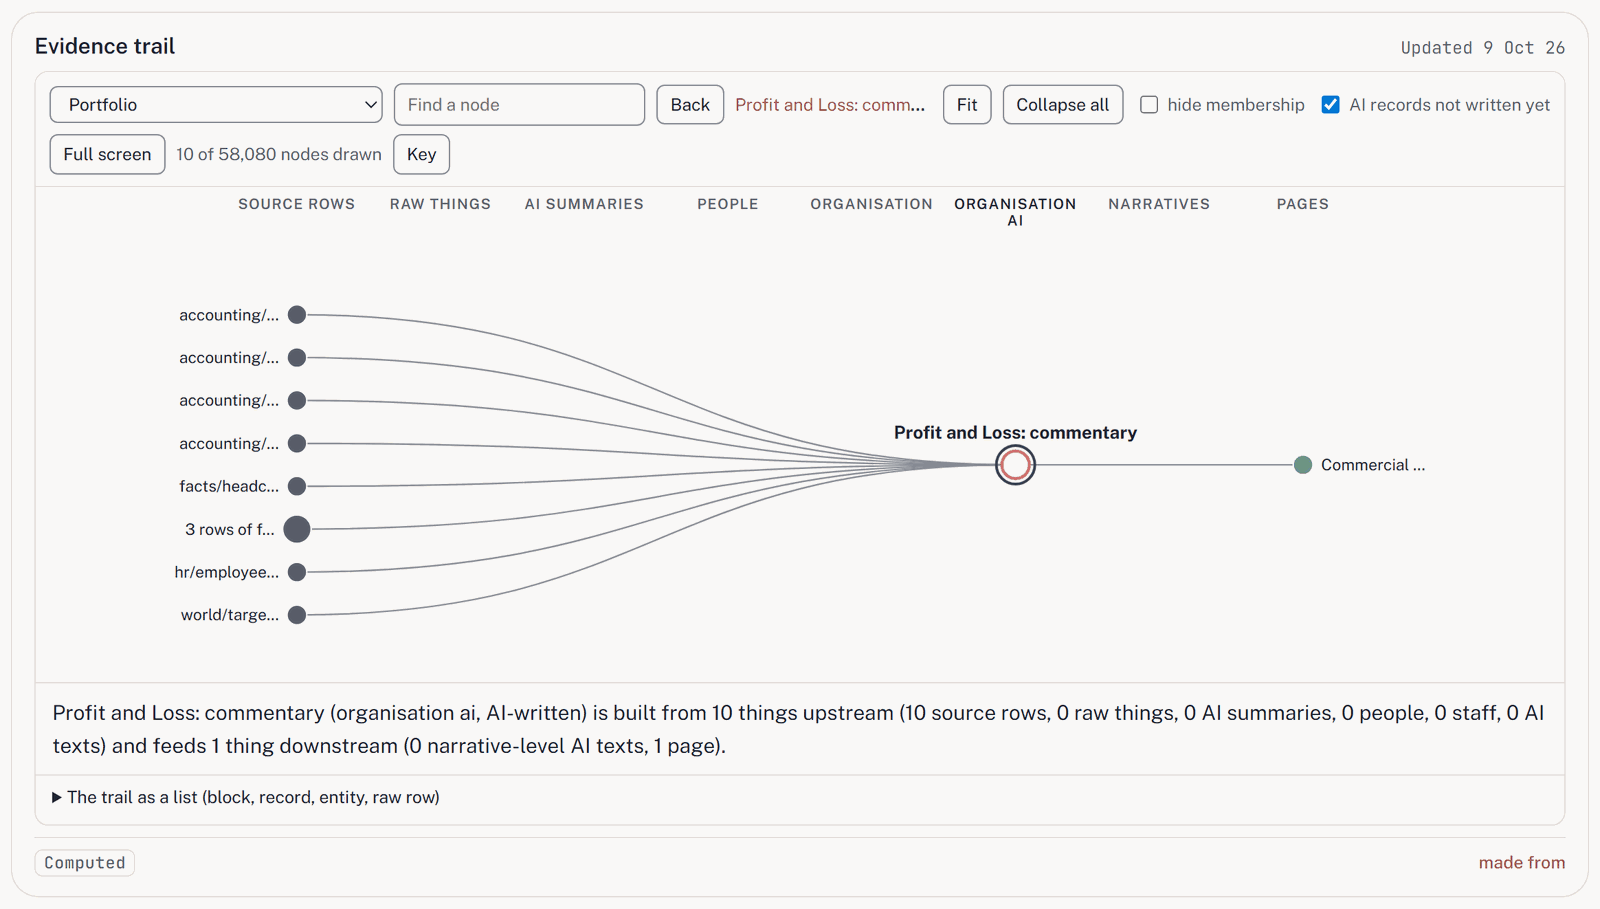Click the PAGES column header
This screenshot has width=1600, height=909.
click(1303, 204)
